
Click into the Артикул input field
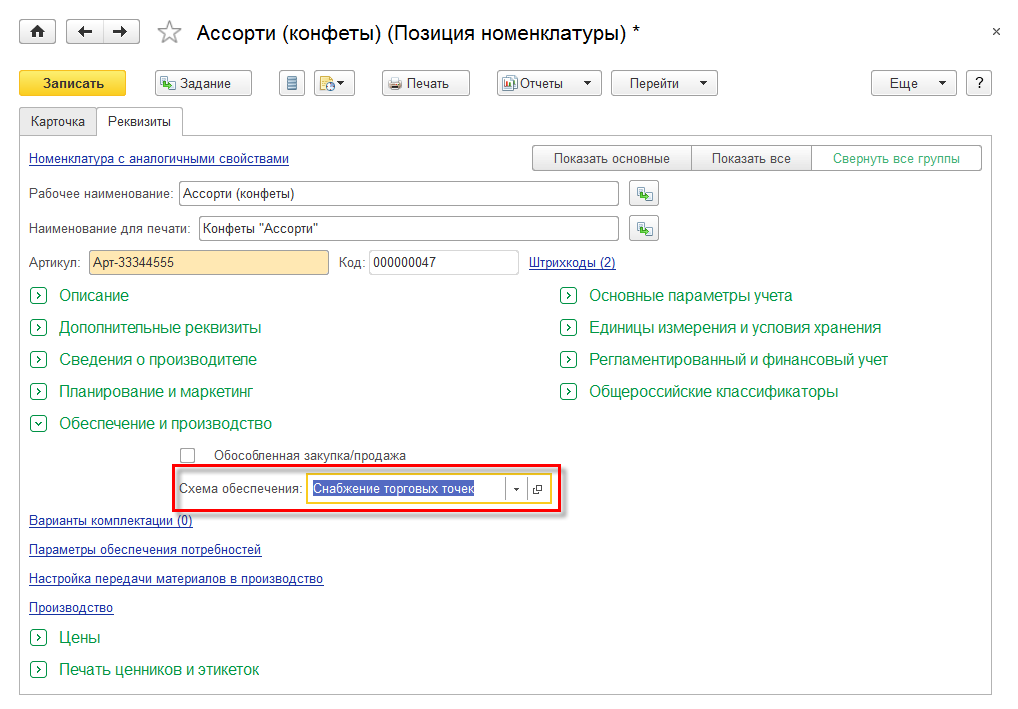coord(208,263)
